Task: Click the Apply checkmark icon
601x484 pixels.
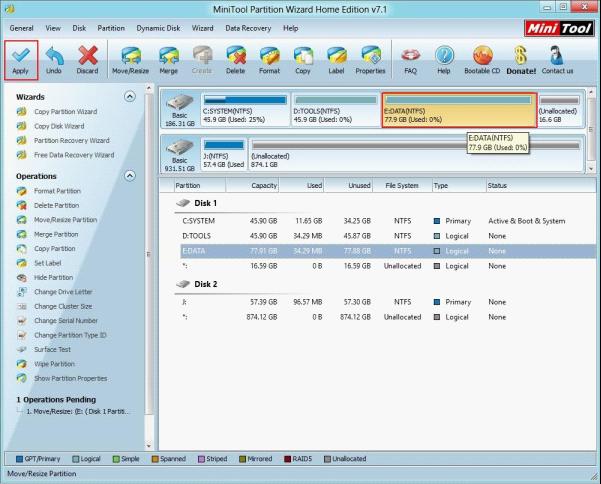Action: [x=21, y=56]
